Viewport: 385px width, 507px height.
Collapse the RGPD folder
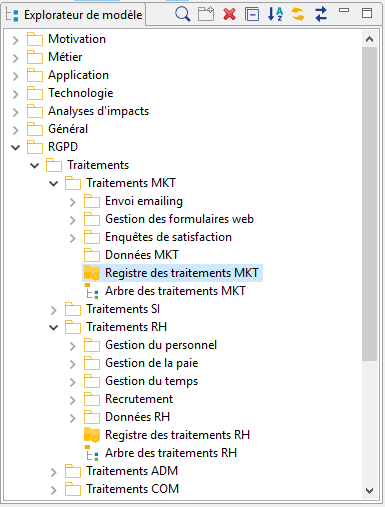(x=15, y=147)
